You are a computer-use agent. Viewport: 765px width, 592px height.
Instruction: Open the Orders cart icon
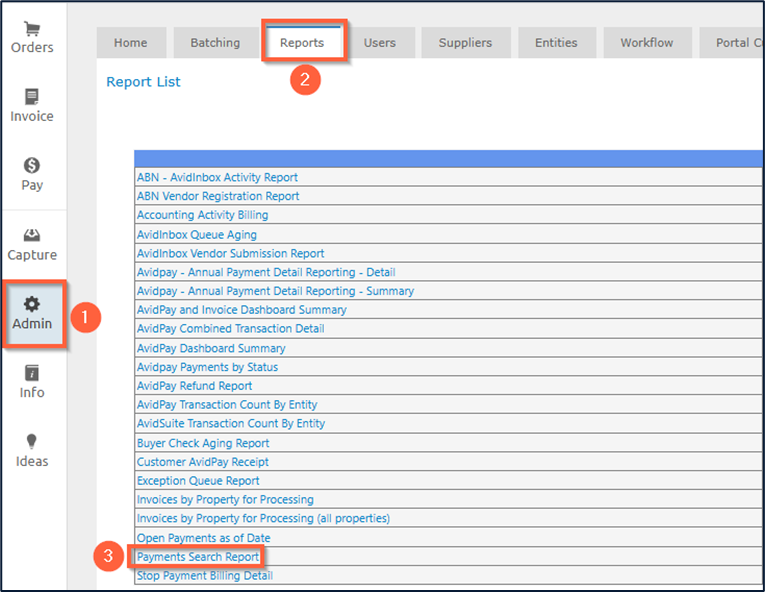point(32,29)
